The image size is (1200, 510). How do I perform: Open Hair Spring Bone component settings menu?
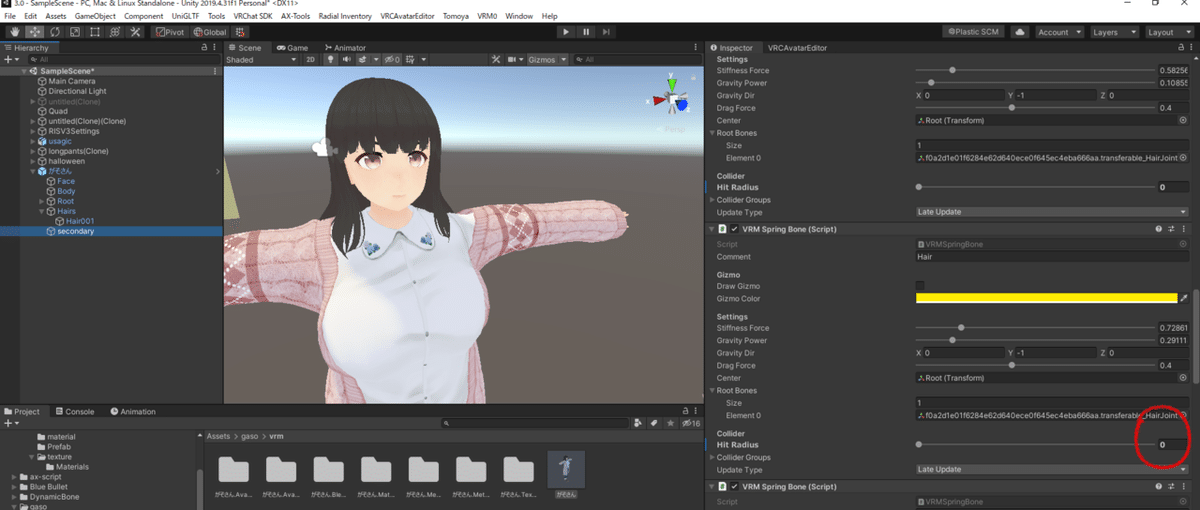[1184, 229]
